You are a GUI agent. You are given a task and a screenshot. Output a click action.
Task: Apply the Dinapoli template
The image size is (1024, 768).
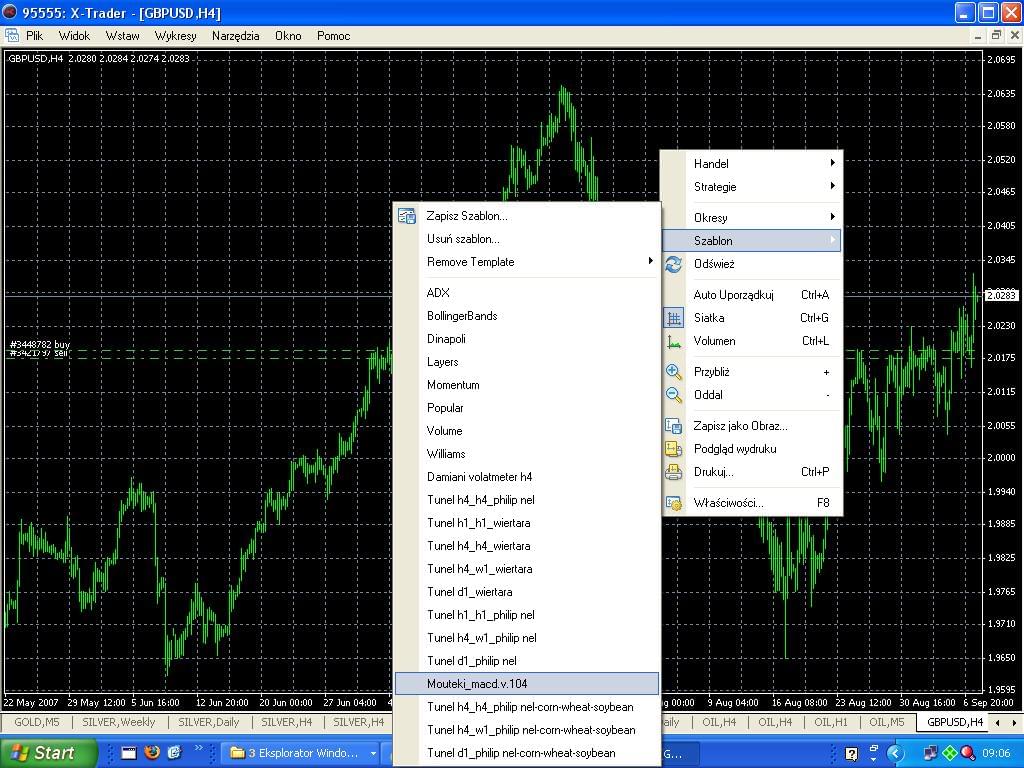click(x=527, y=339)
